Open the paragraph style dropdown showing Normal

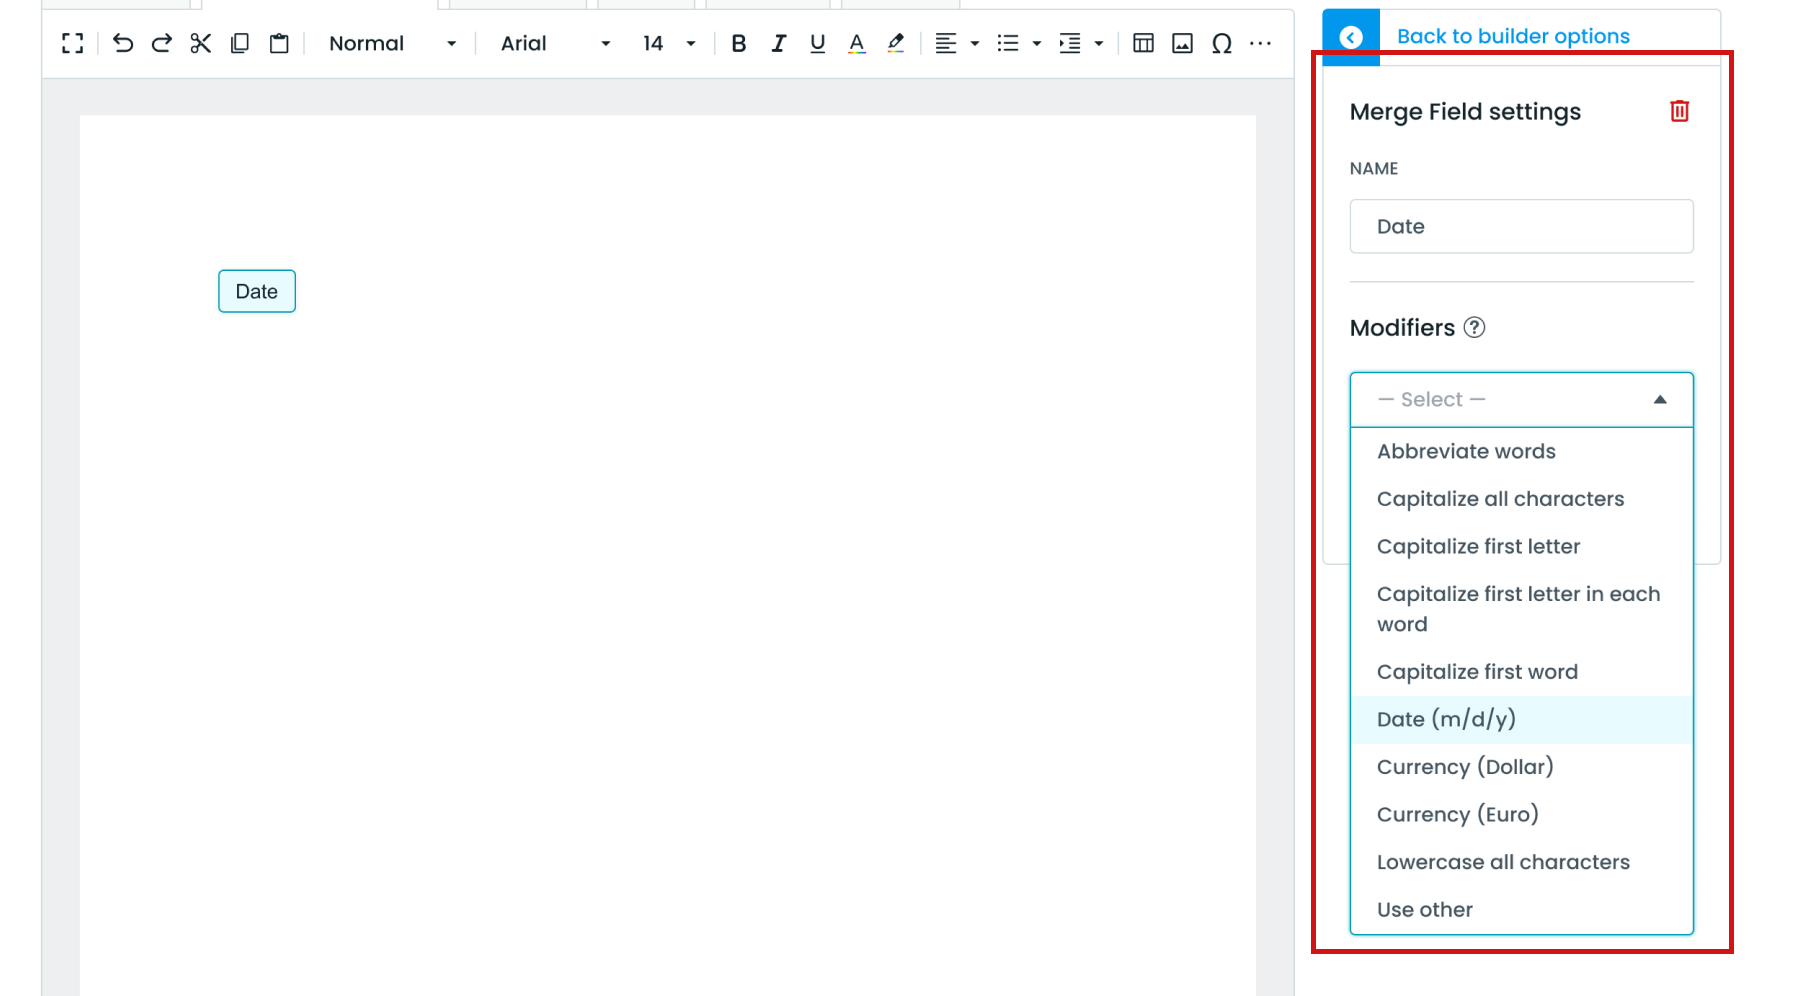(x=390, y=43)
